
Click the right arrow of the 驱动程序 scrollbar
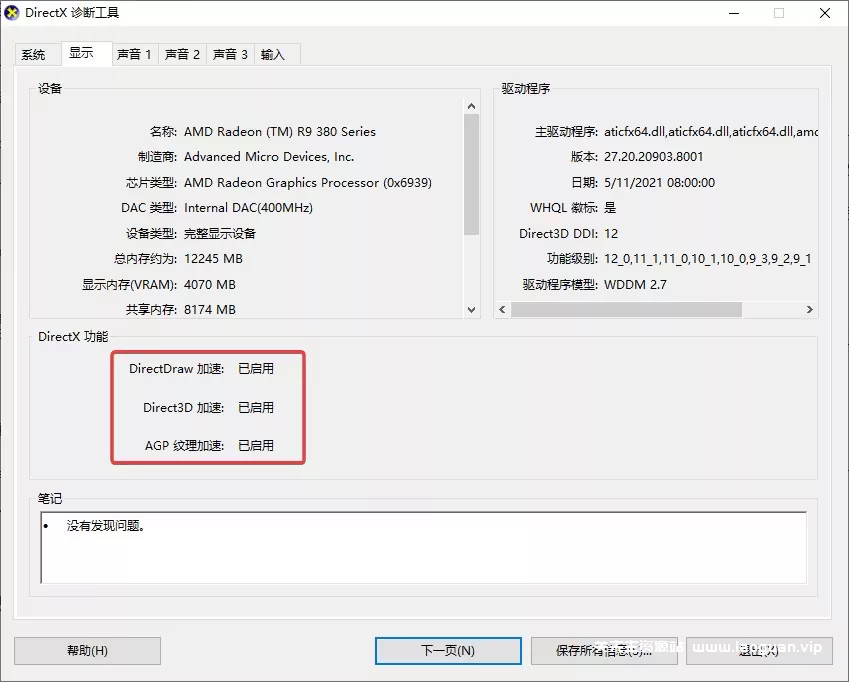[x=810, y=310]
